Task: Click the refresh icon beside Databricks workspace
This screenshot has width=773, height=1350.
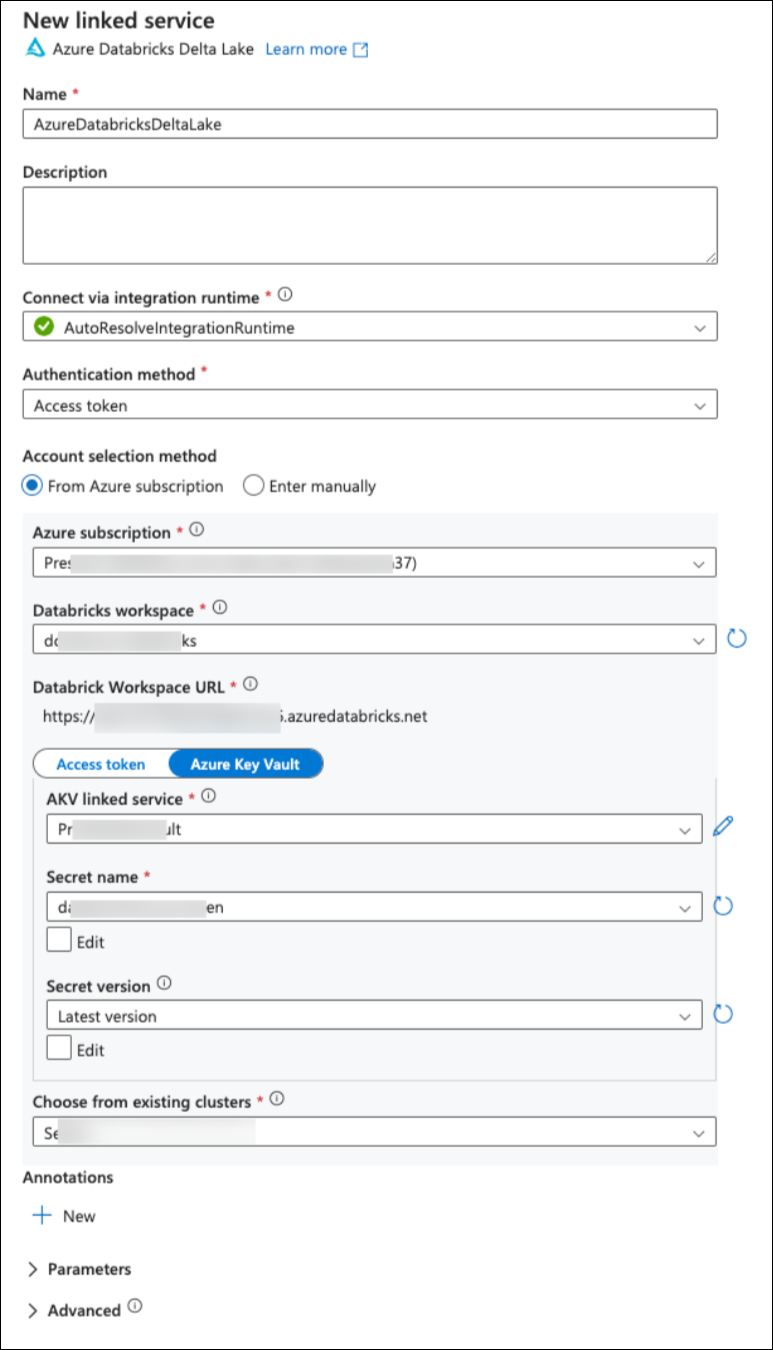Action: (737, 638)
